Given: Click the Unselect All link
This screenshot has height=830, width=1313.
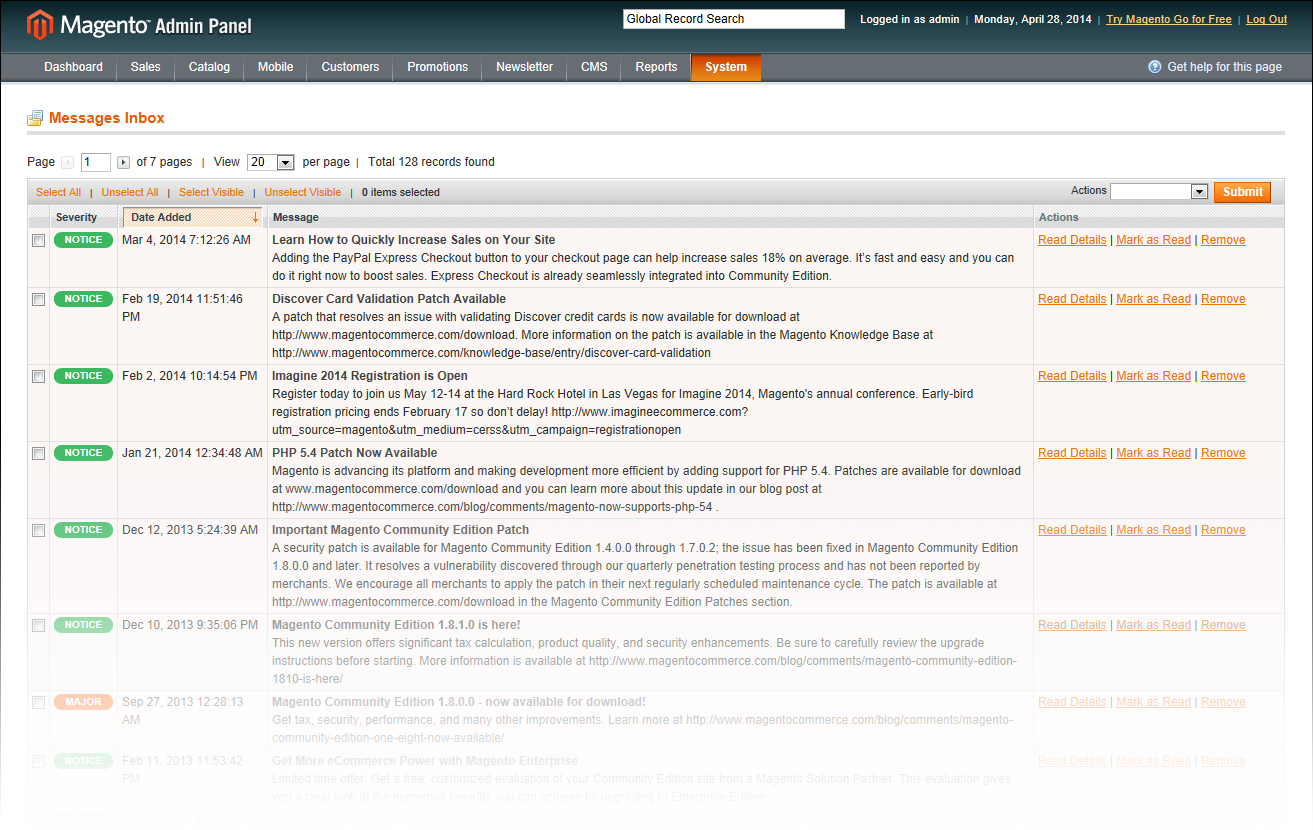Looking at the screenshot, I should (129, 192).
